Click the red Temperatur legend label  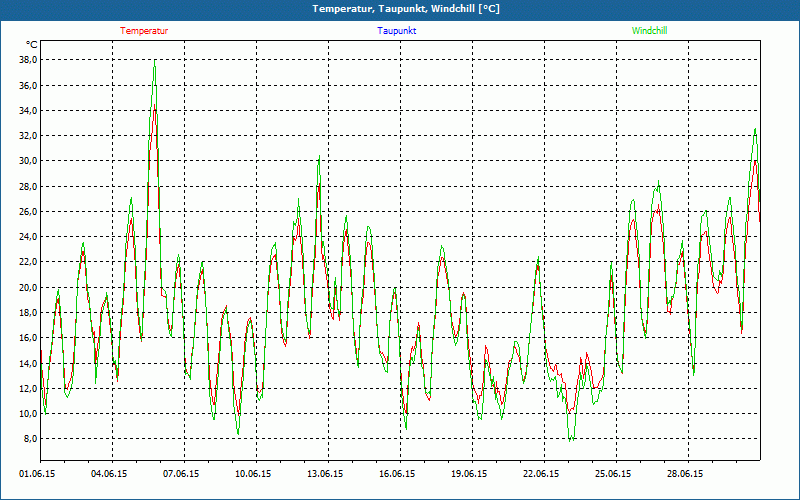pos(144,31)
